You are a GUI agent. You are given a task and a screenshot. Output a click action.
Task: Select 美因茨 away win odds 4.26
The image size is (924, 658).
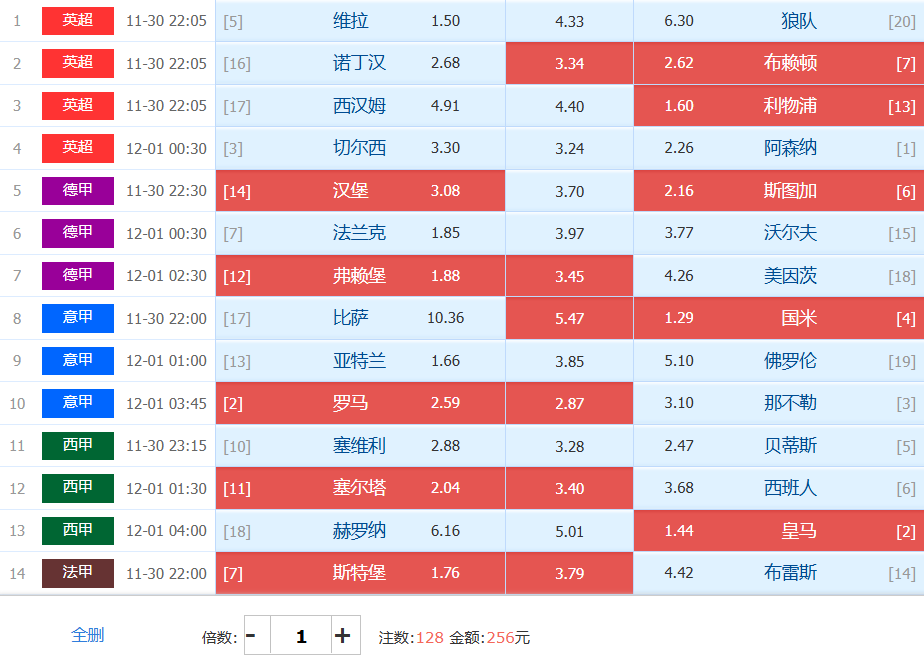(x=778, y=276)
